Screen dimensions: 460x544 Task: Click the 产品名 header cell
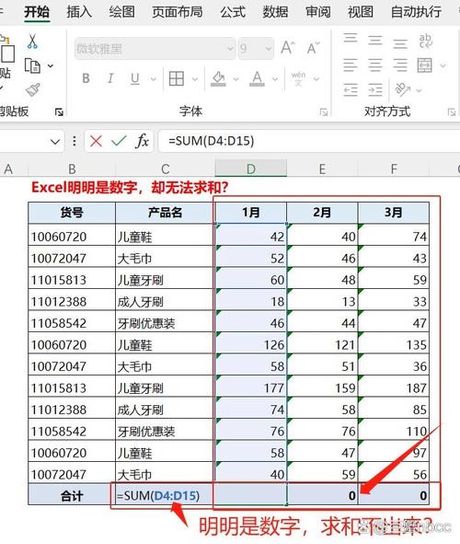pyautogui.click(x=165, y=212)
